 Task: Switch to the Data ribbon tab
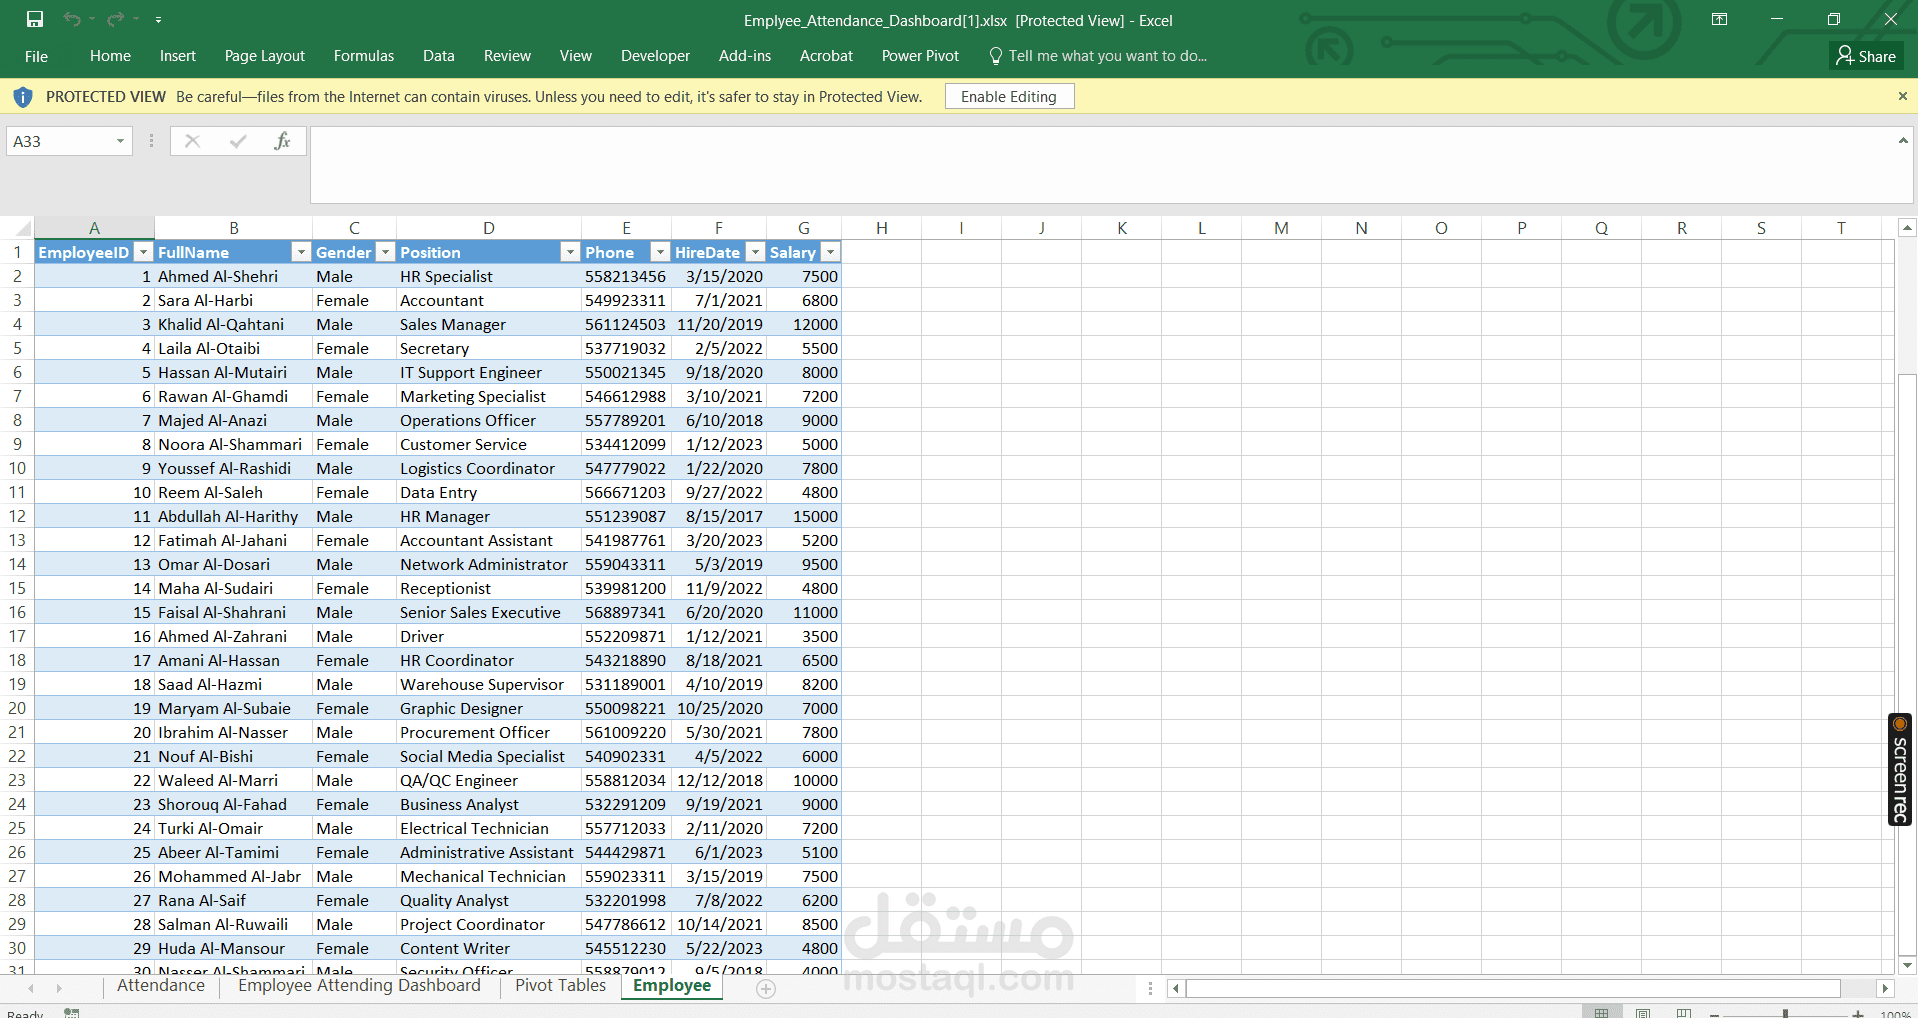pyautogui.click(x=439, y=56)
